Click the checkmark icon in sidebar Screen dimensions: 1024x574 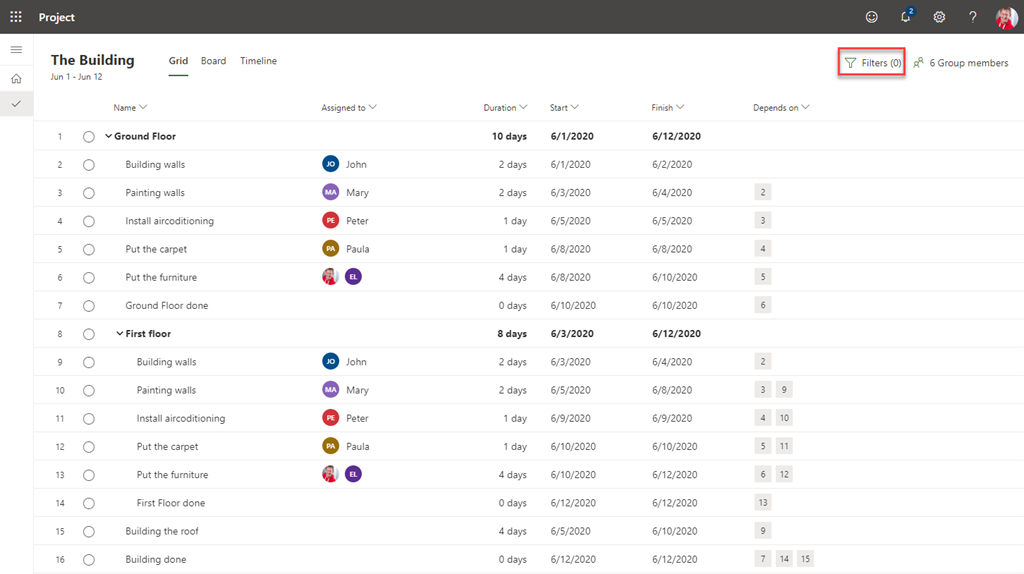(16, 104)
